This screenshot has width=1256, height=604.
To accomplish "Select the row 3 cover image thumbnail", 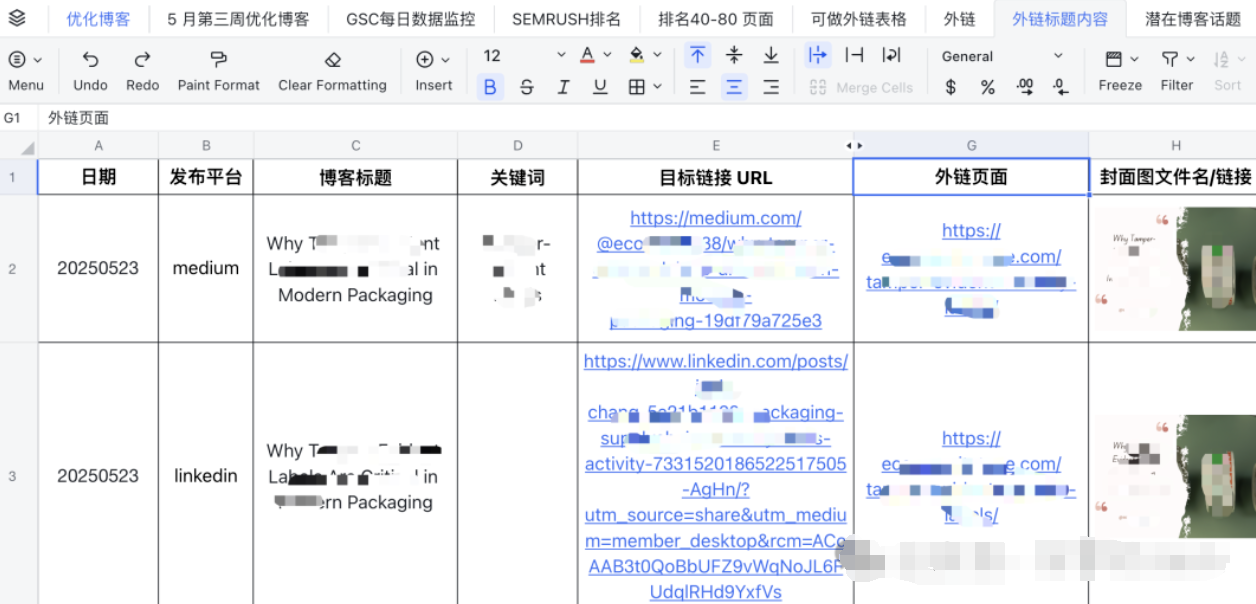I will tap(1173, 476).
